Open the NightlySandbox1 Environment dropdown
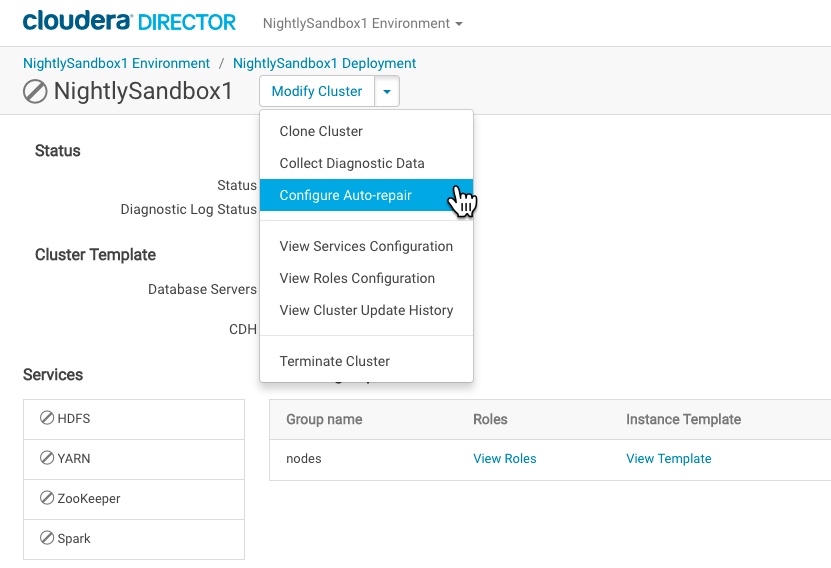 click(362, 23)
